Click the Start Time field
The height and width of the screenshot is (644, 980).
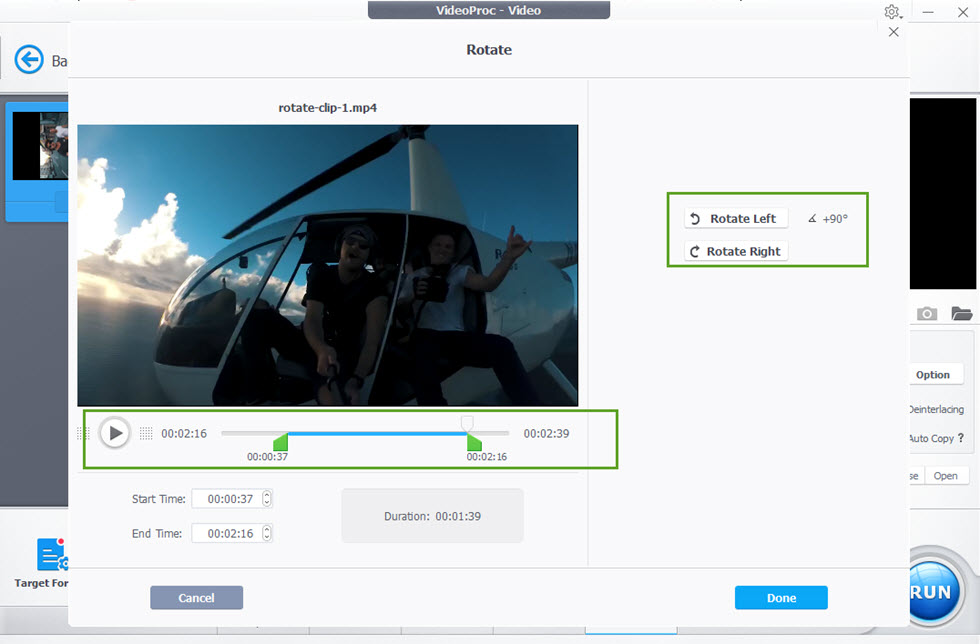(232, 499)
